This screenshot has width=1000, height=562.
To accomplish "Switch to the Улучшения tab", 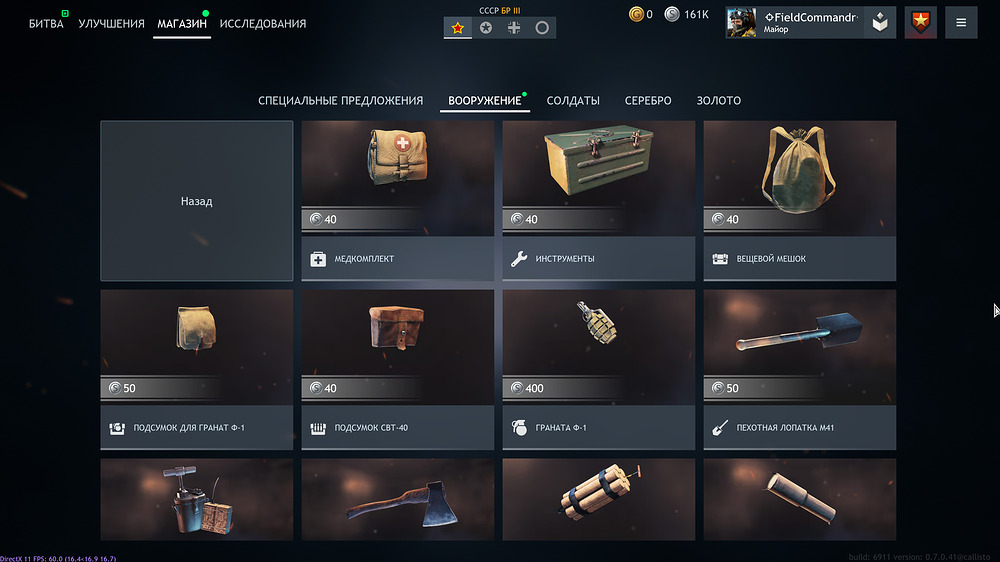I will [111, 24].
